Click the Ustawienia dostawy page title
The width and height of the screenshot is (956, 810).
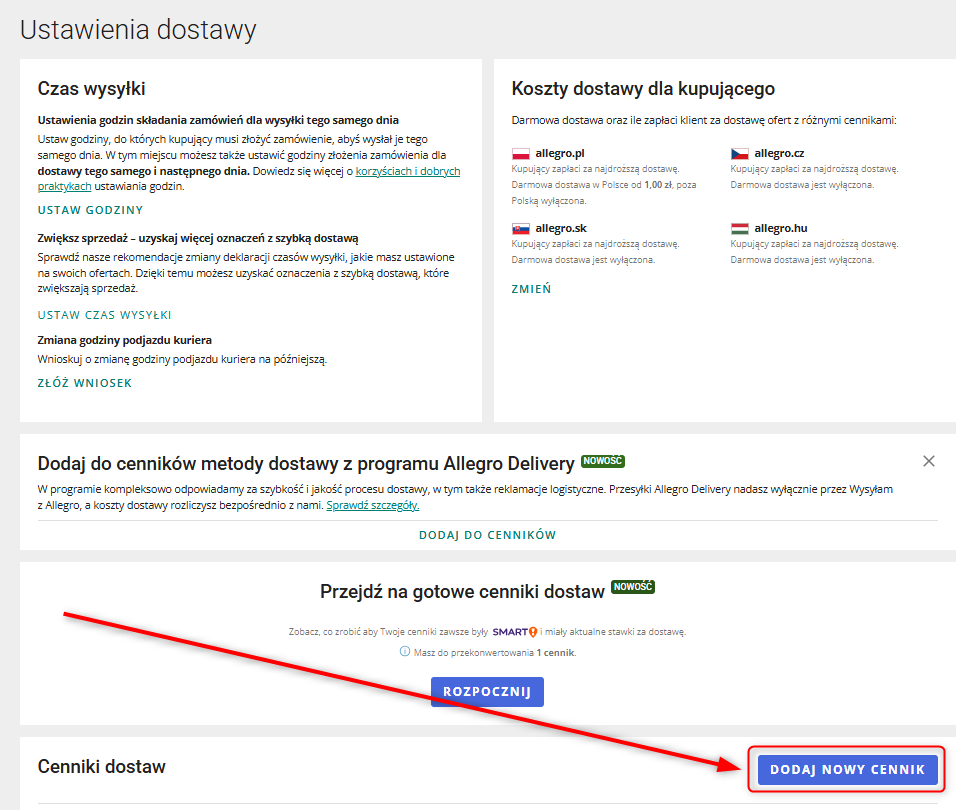(x=138, y=30)
